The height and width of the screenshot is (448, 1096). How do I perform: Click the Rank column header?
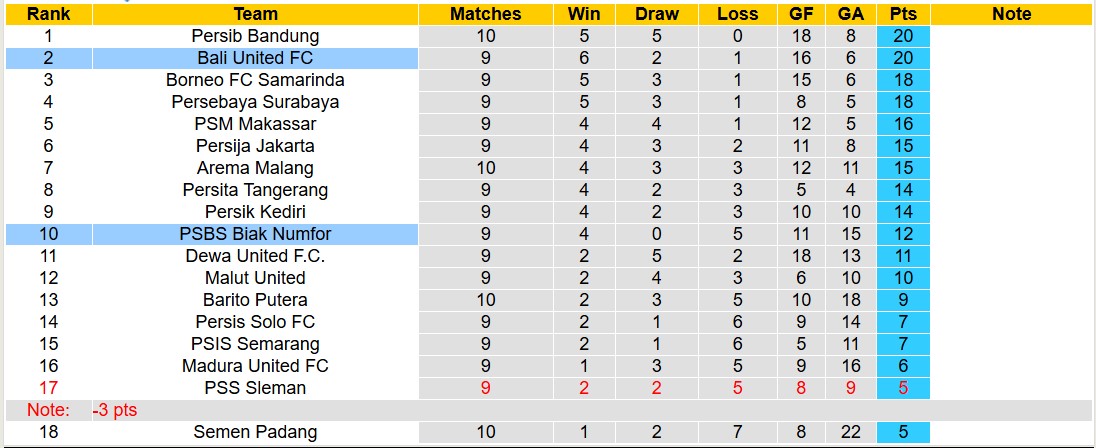(x=47, y=14)
